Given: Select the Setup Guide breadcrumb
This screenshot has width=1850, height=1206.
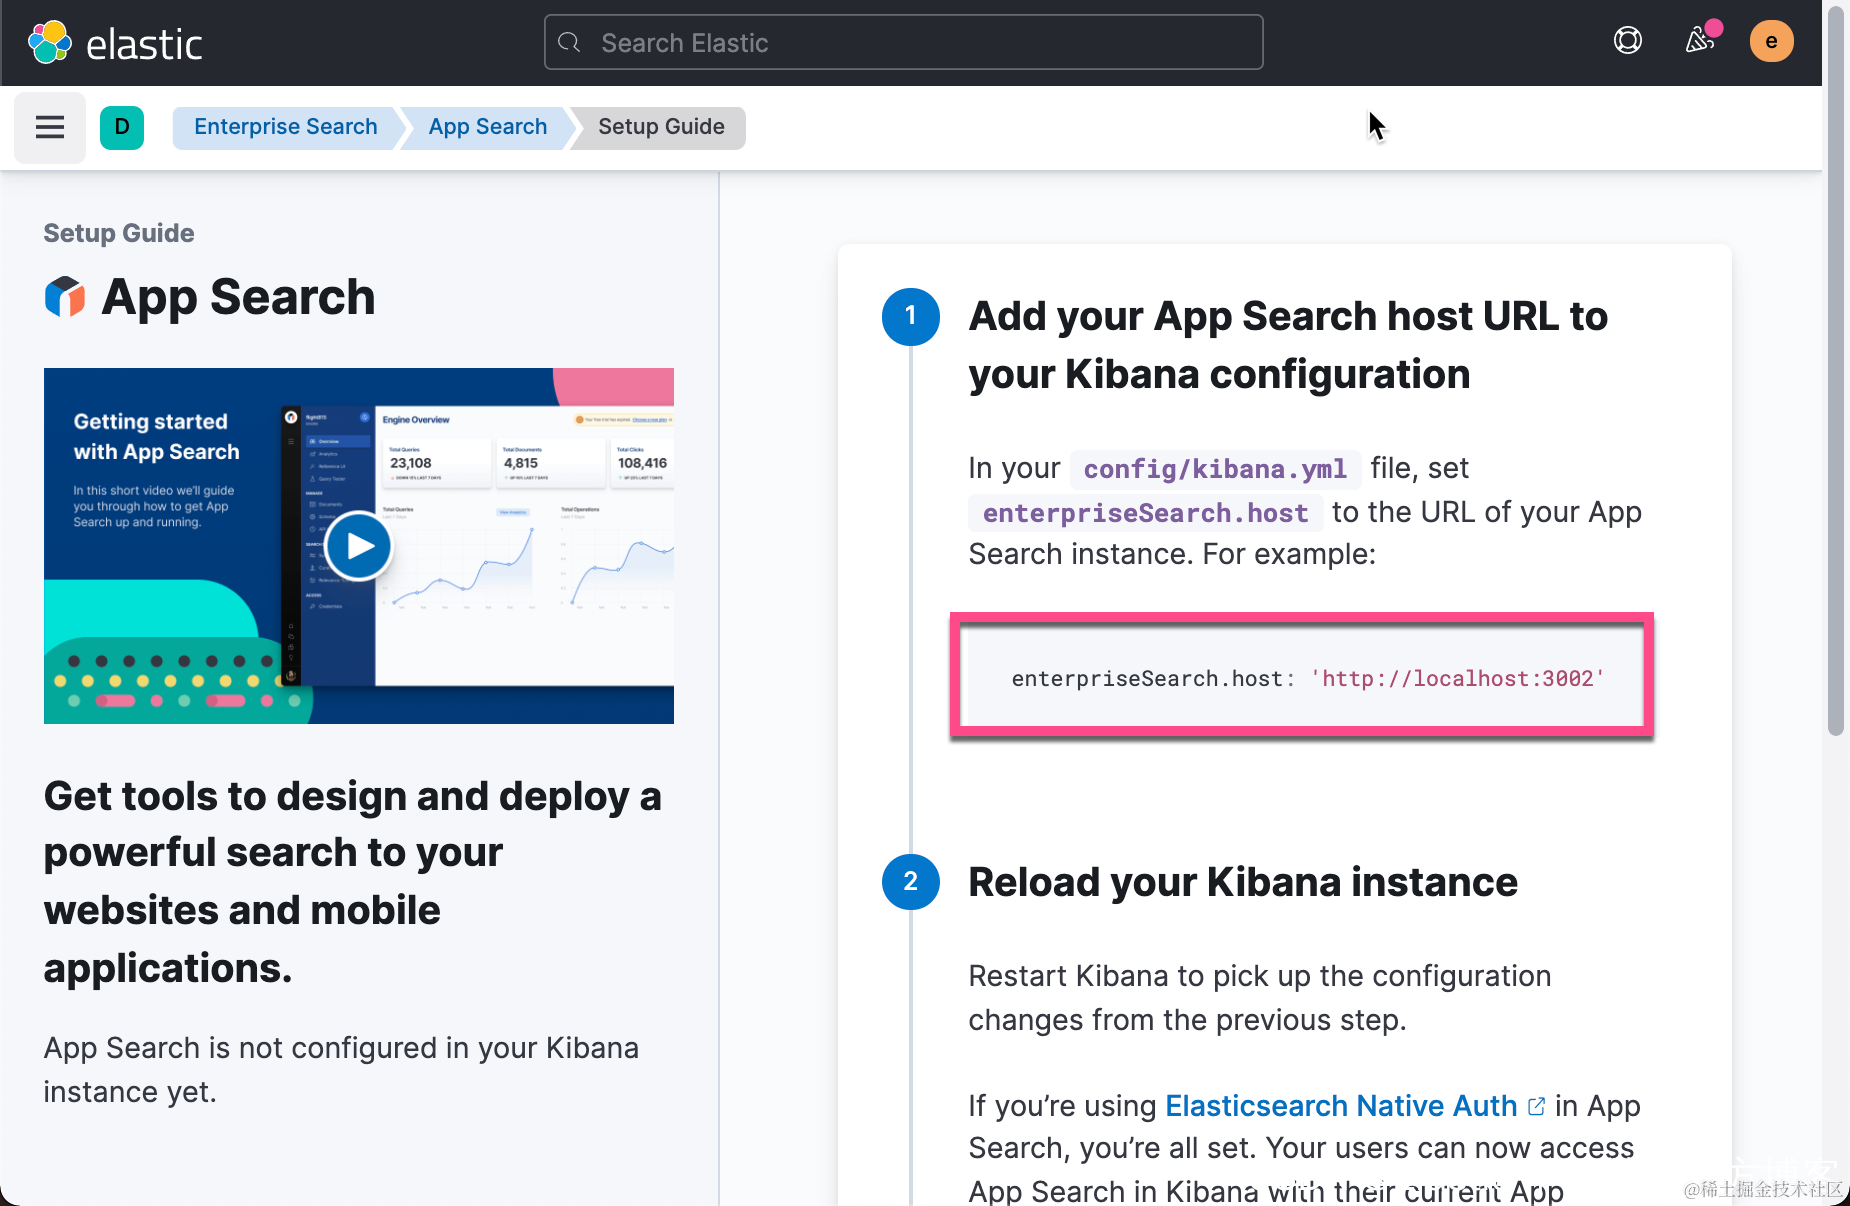Looking at the screenshot, I should point(661,127).
